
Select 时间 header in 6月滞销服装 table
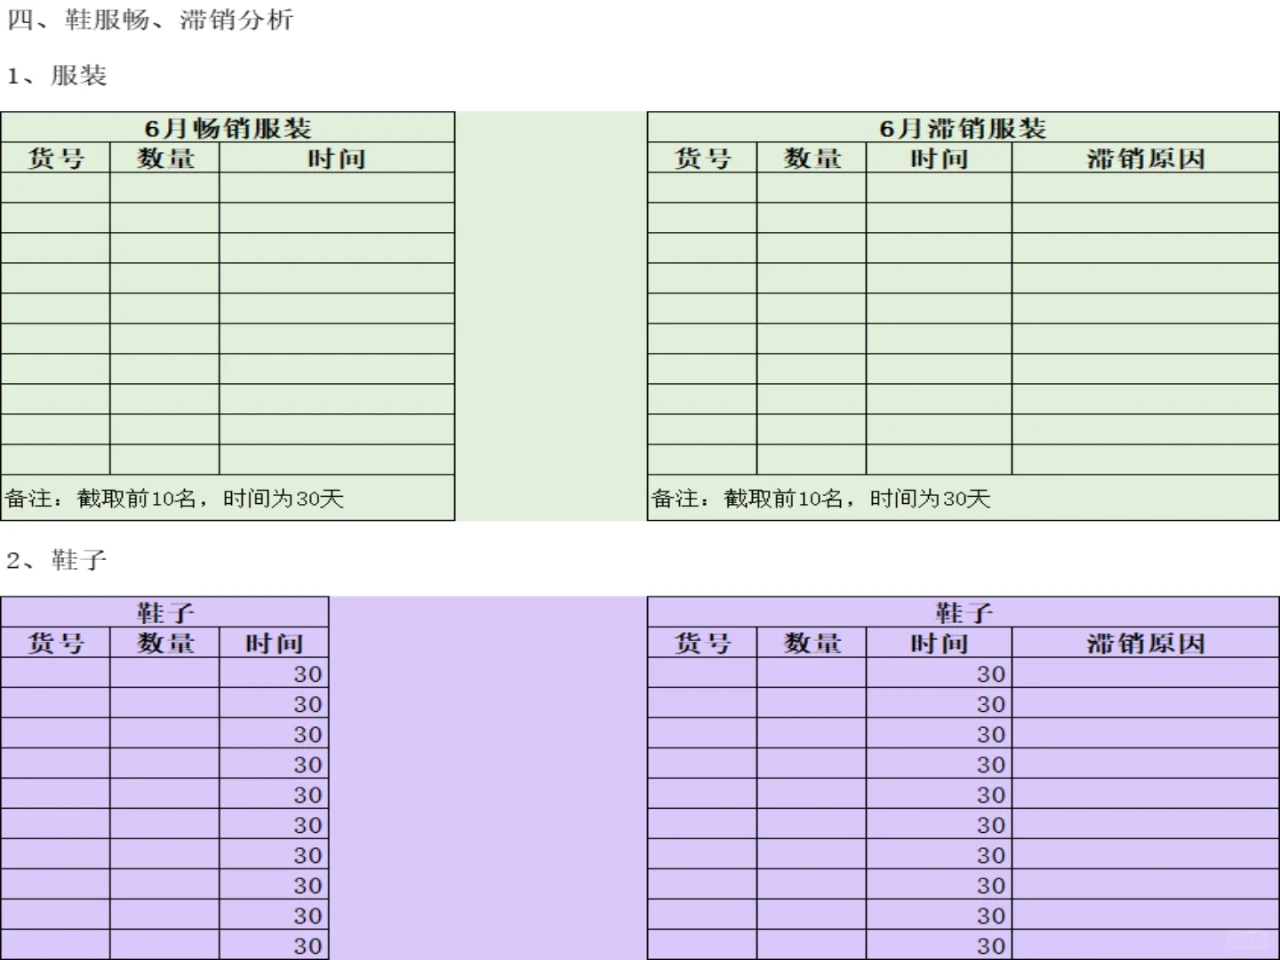[x=939, y=158]
